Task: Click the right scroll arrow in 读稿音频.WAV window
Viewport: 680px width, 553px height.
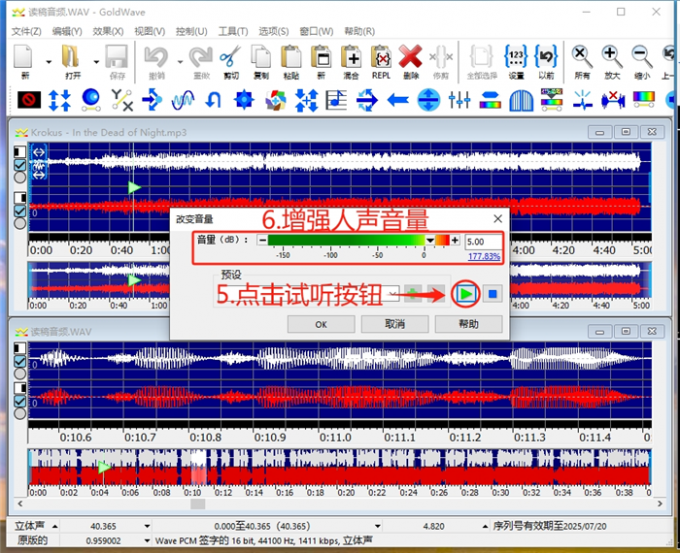Action: point(660,504)
